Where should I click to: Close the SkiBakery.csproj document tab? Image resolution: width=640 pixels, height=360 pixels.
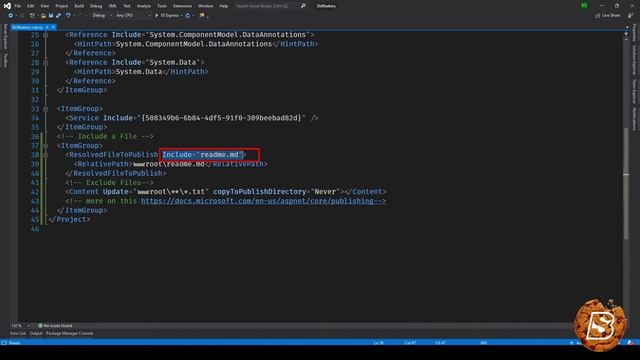coord(53,27)
